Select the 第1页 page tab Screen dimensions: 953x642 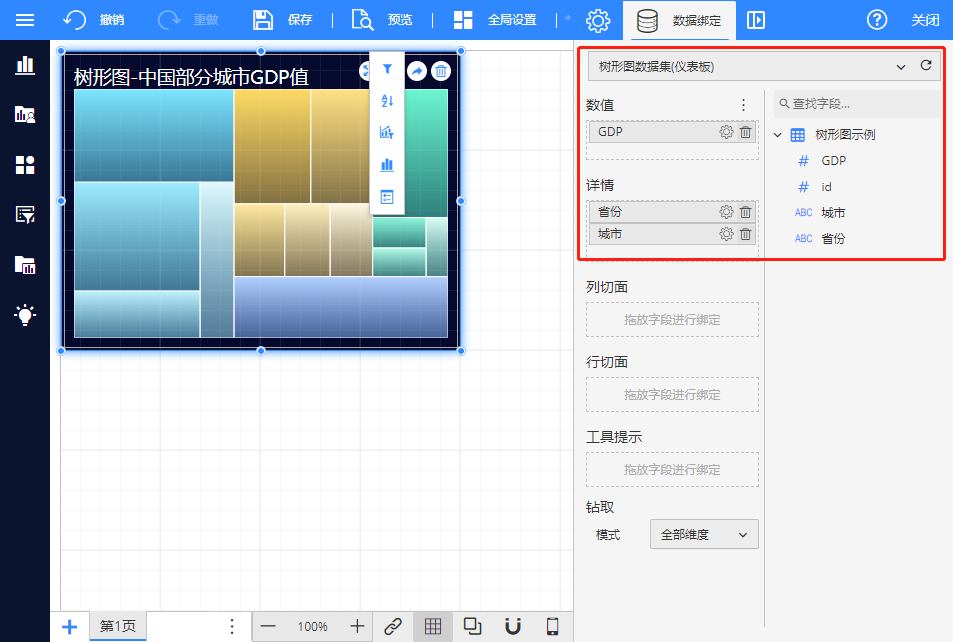(x=118, y=626)
